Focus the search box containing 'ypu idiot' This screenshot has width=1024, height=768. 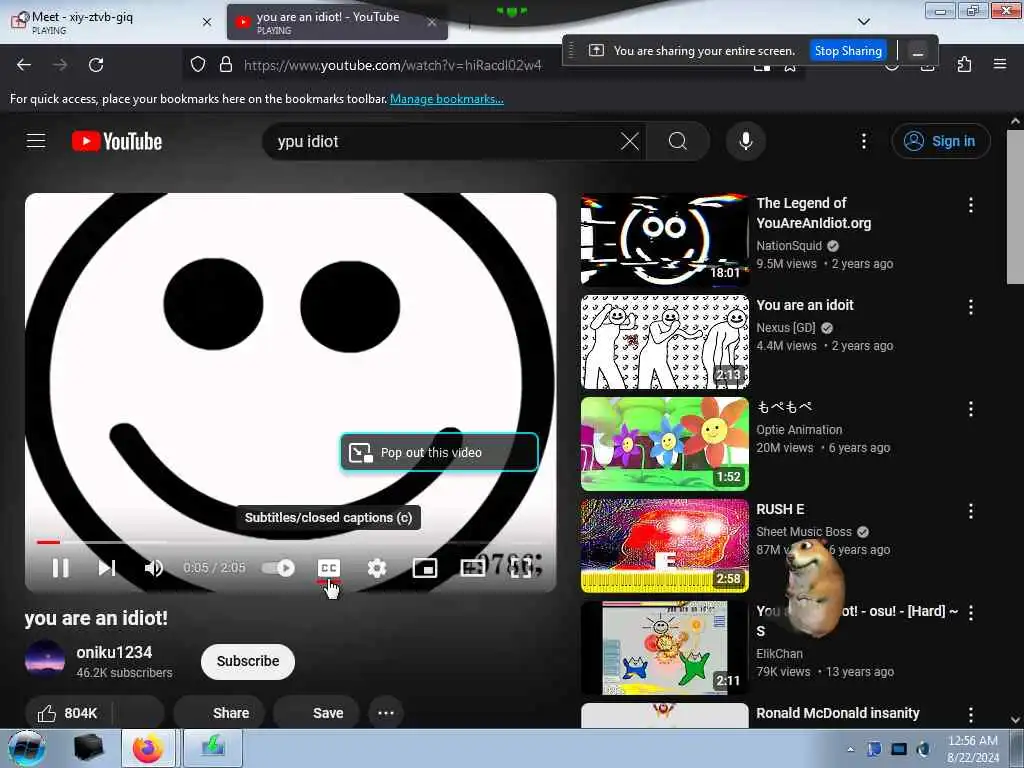(444, 141)
